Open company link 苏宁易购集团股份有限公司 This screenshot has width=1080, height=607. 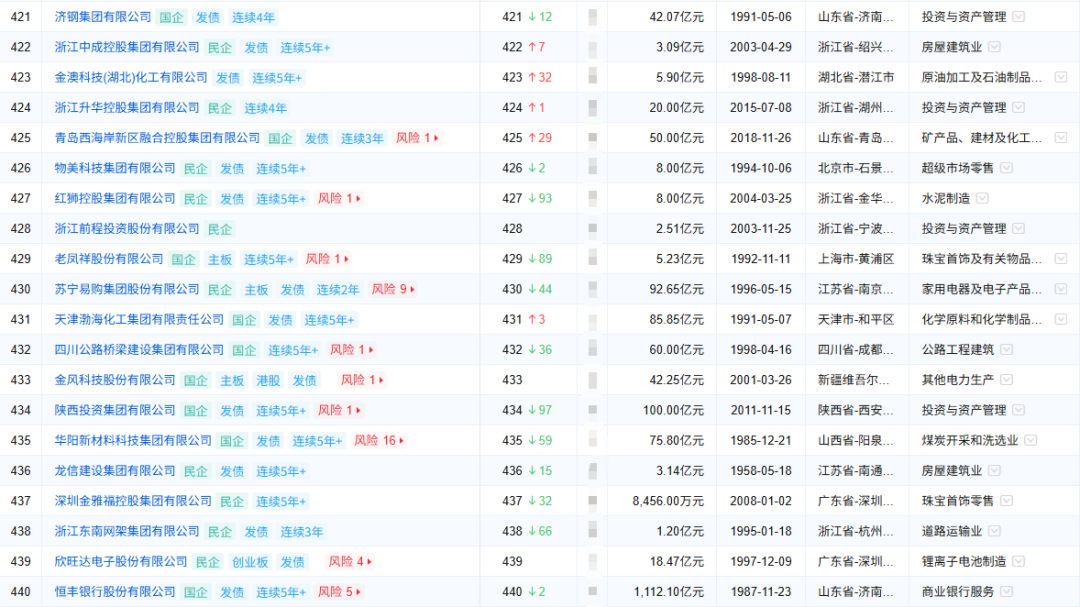point(127,289)
